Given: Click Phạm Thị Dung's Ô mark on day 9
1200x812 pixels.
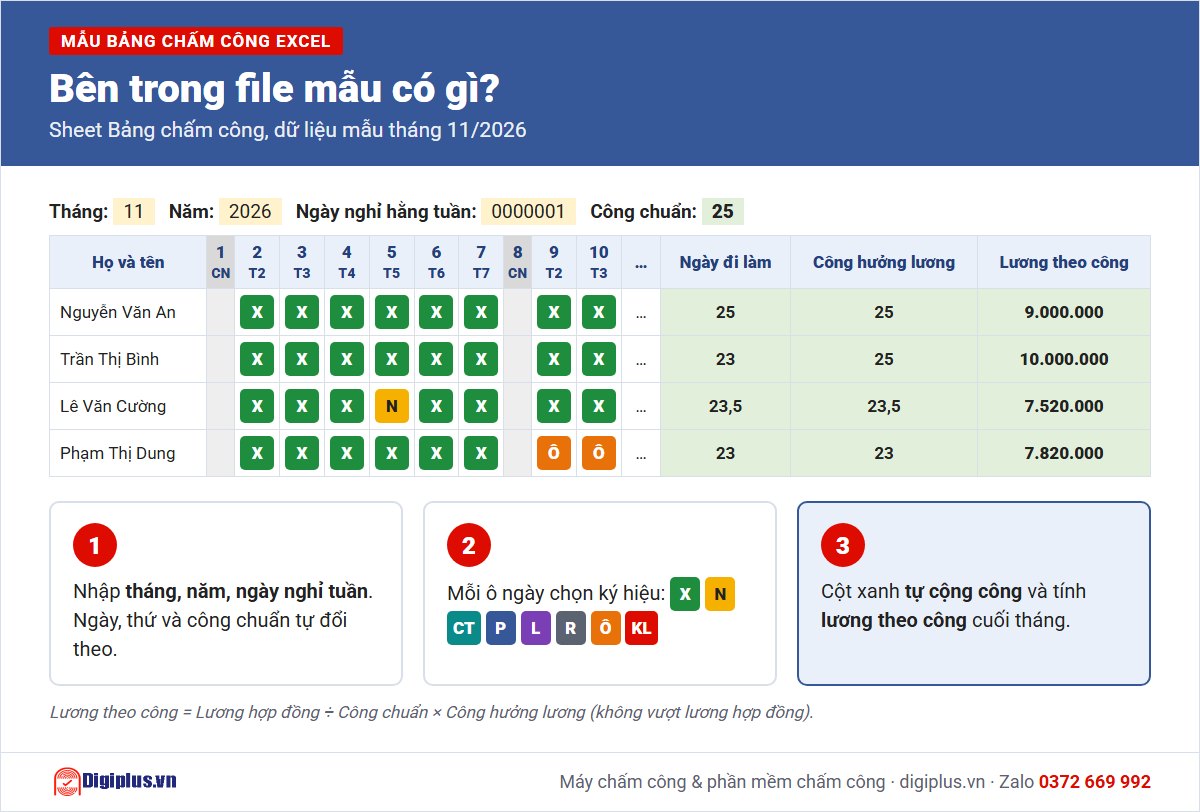Looking at the screenshot, I should point(554,453).
